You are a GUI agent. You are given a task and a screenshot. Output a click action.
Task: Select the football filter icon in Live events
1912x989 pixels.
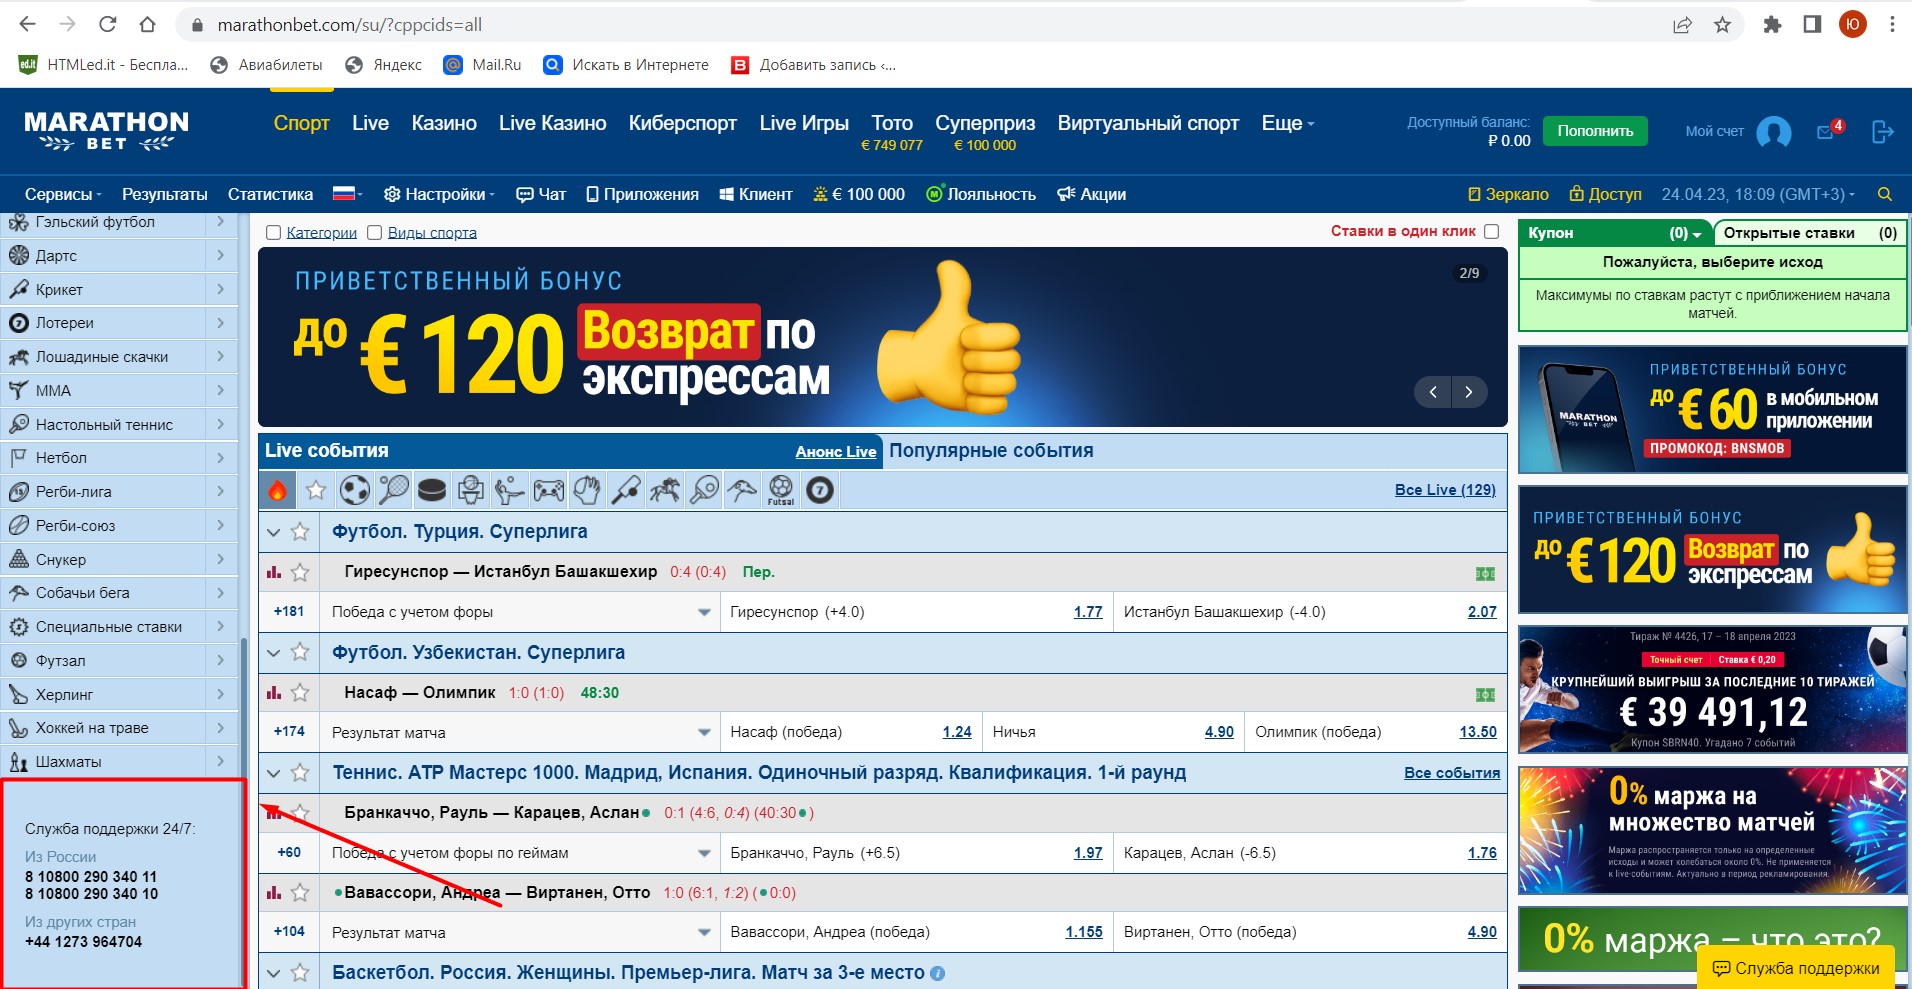pos(354,490)
